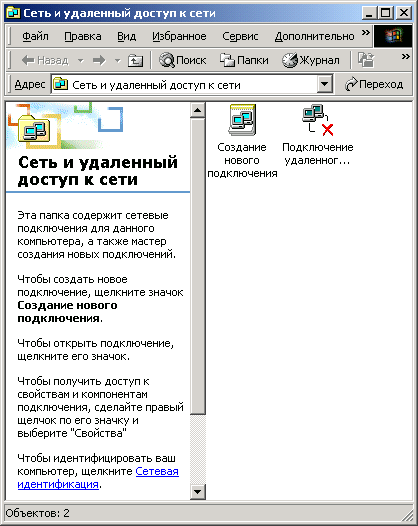
Task: Open the address bar dropdown list
Action: (x=324, y=84)
